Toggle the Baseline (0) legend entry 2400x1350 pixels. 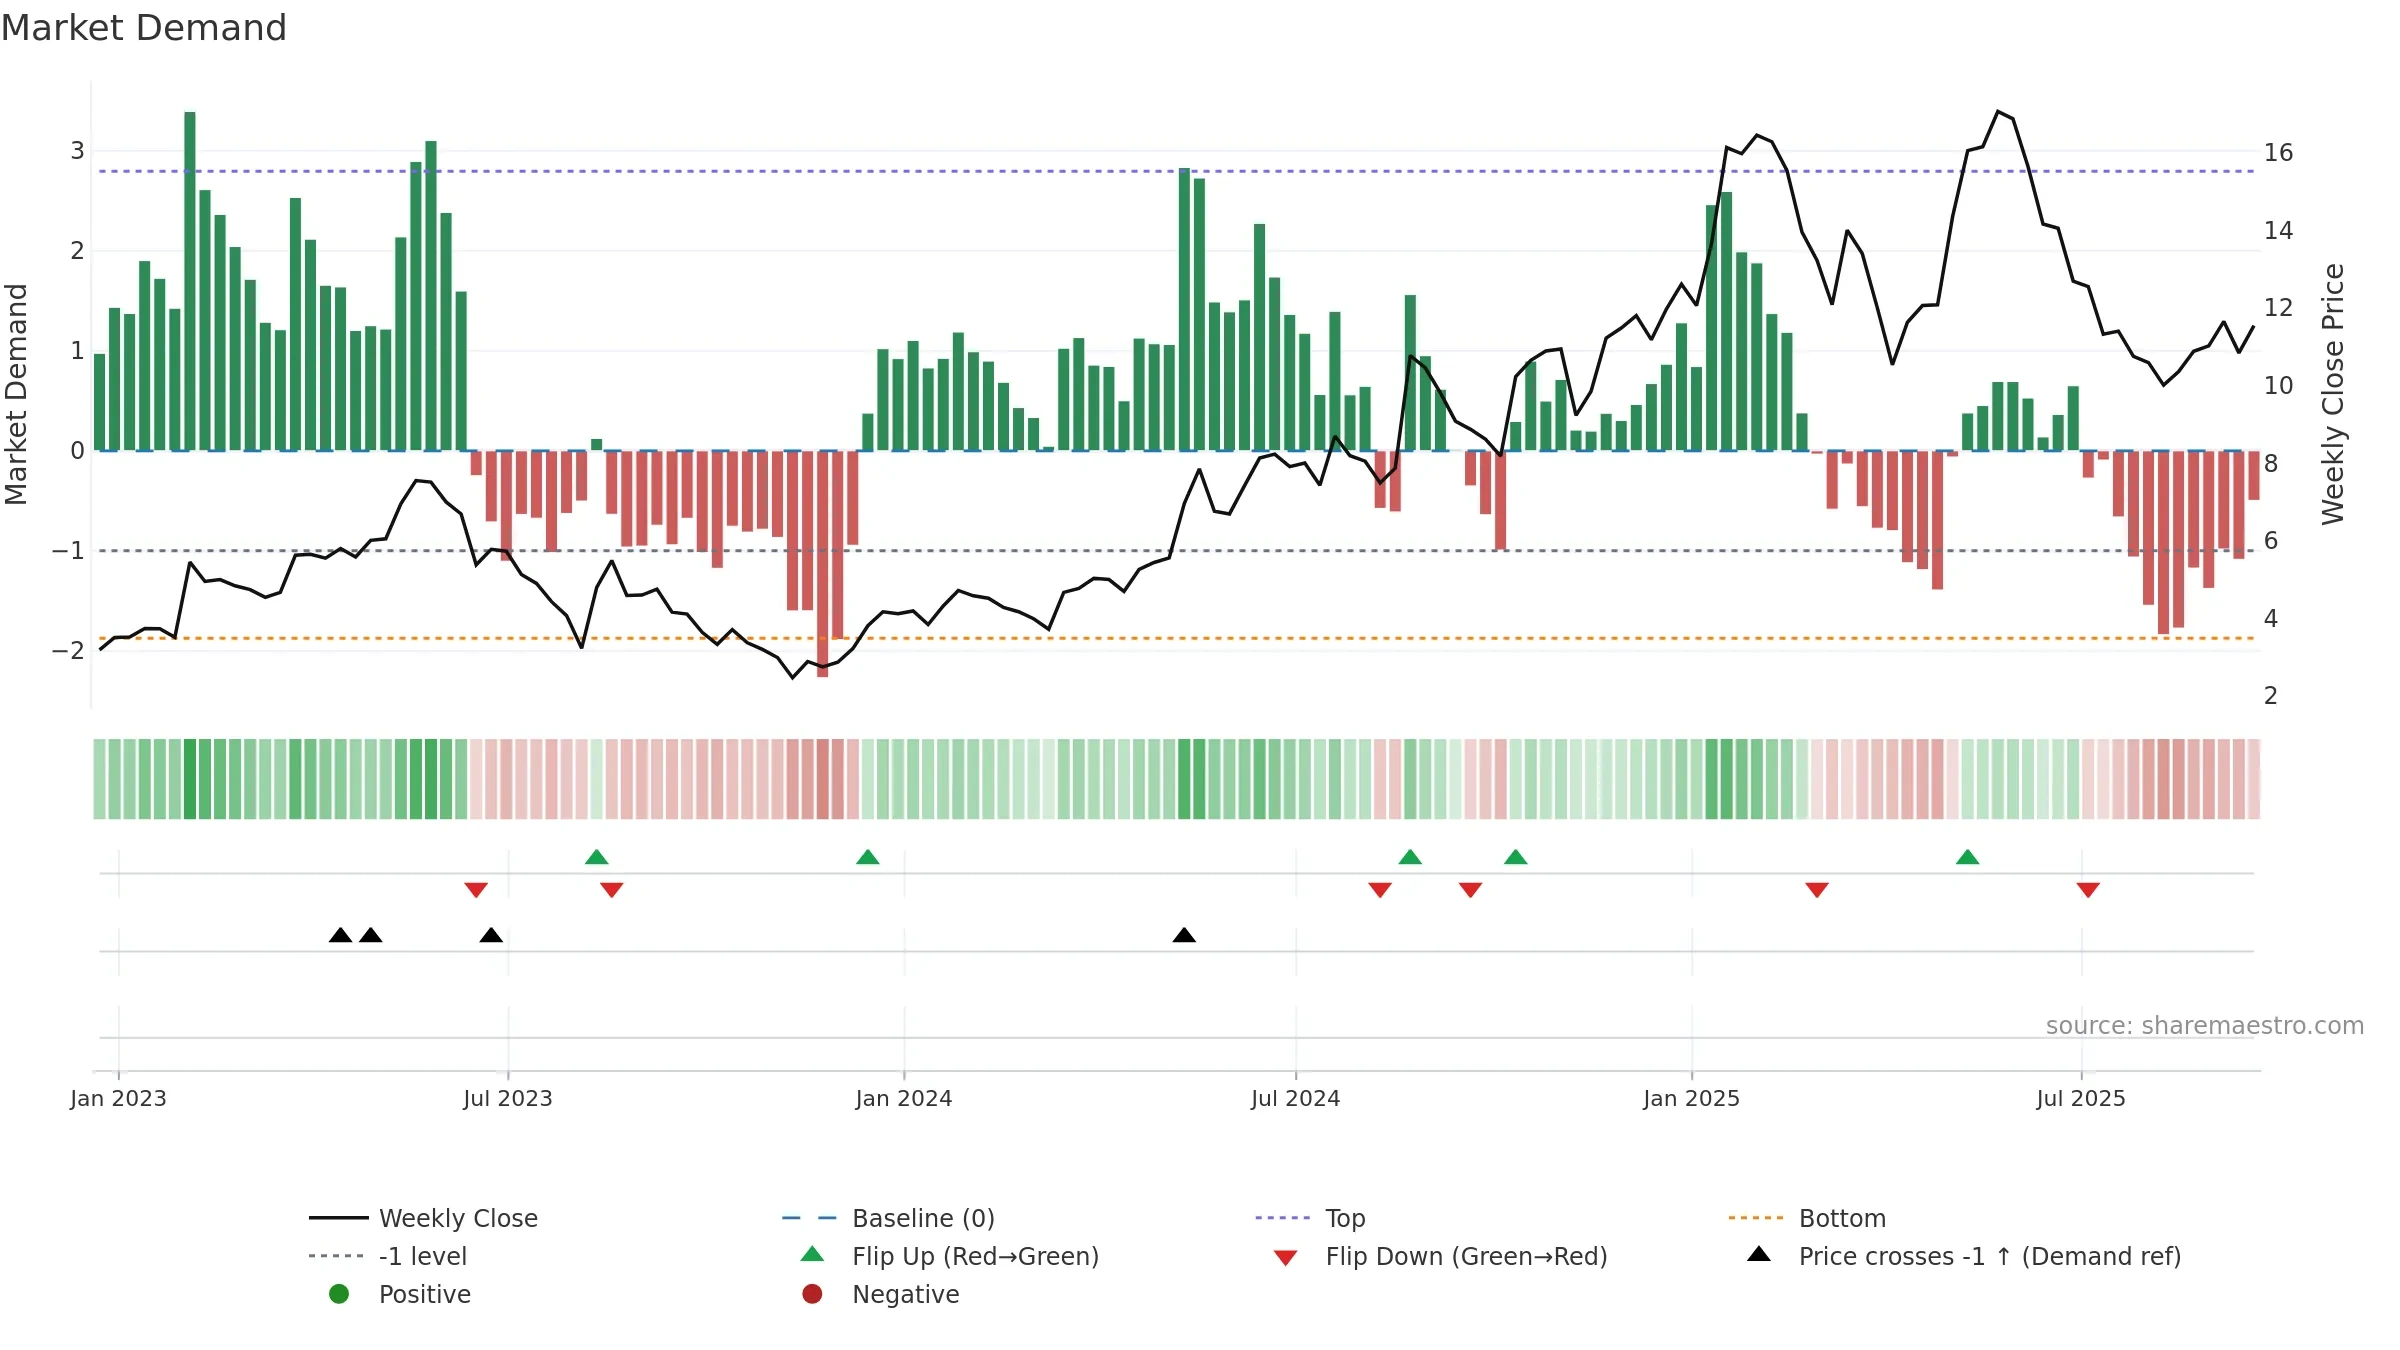[888, 1218]
